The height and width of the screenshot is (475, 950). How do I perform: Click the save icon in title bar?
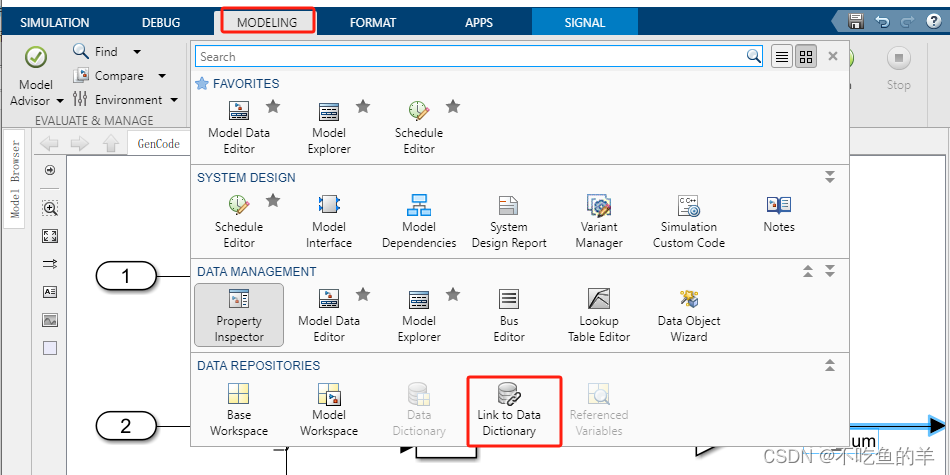[855, 22]
